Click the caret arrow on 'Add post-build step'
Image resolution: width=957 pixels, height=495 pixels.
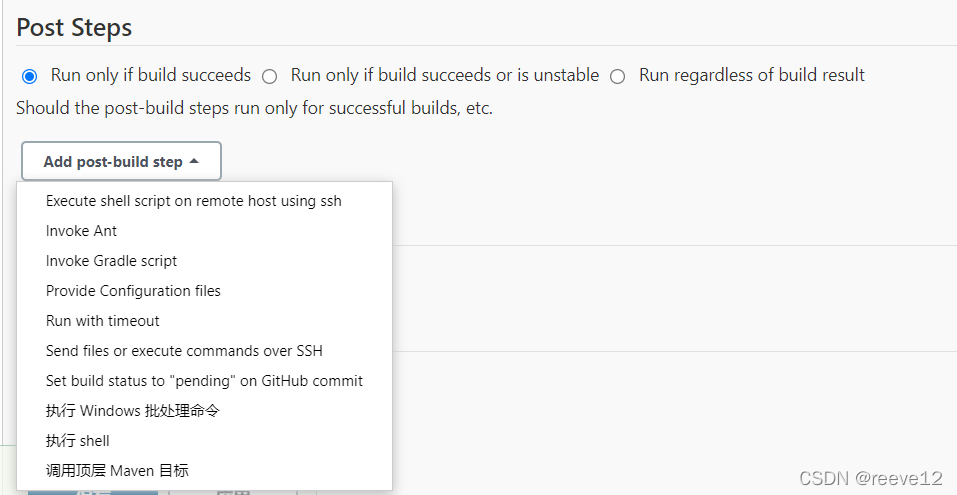(193, 161)
